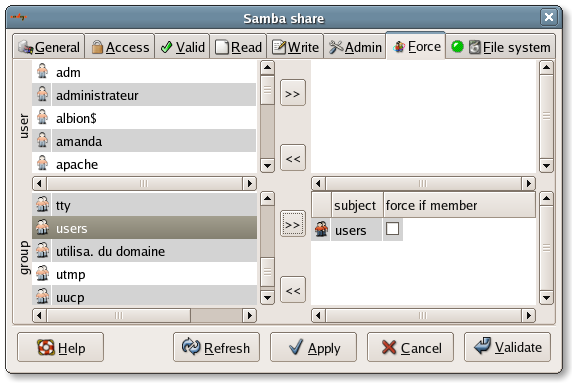Enable force if member for users
Image resolution: width=572 pixels, height=383 pixels.
pyautogui.click(x=393, y=229)
